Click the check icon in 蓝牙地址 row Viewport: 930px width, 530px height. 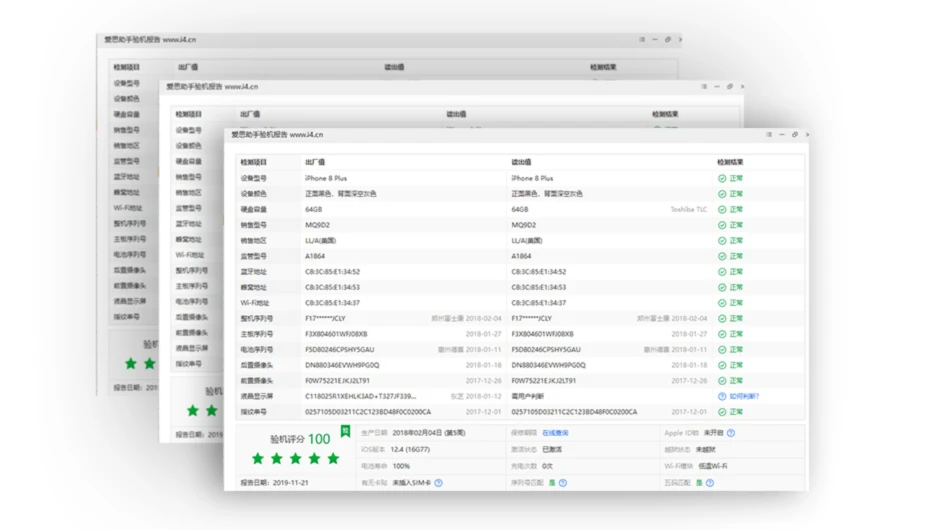tap(722, 272)
